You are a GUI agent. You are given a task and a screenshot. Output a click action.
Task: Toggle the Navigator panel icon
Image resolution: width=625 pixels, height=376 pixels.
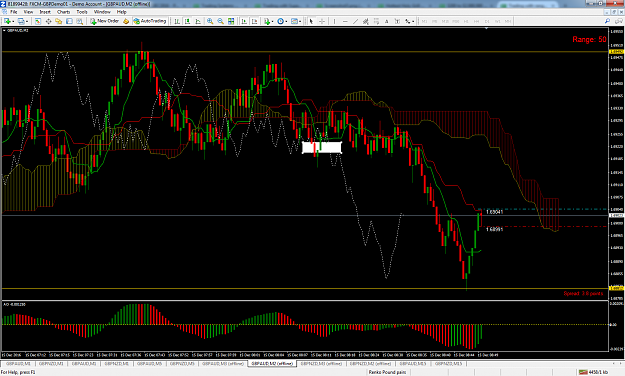(x=59, y=21)
